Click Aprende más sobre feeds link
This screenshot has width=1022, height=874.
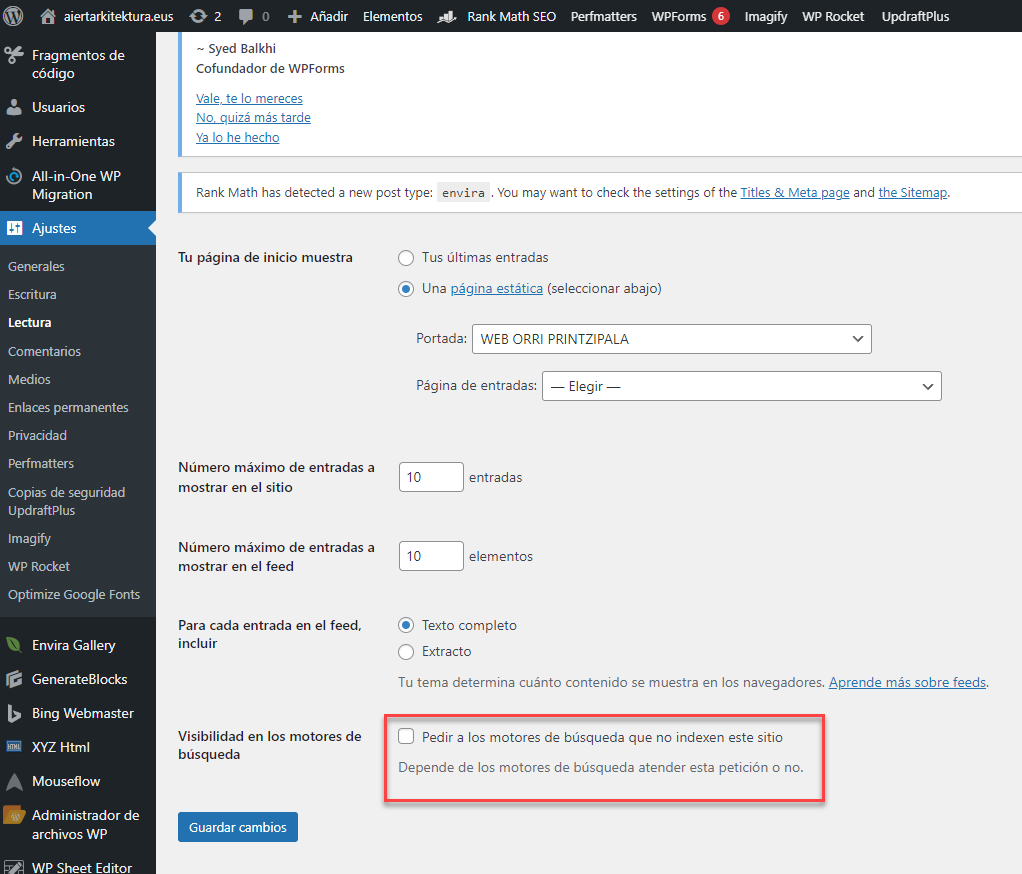click(x=907, y=682)
